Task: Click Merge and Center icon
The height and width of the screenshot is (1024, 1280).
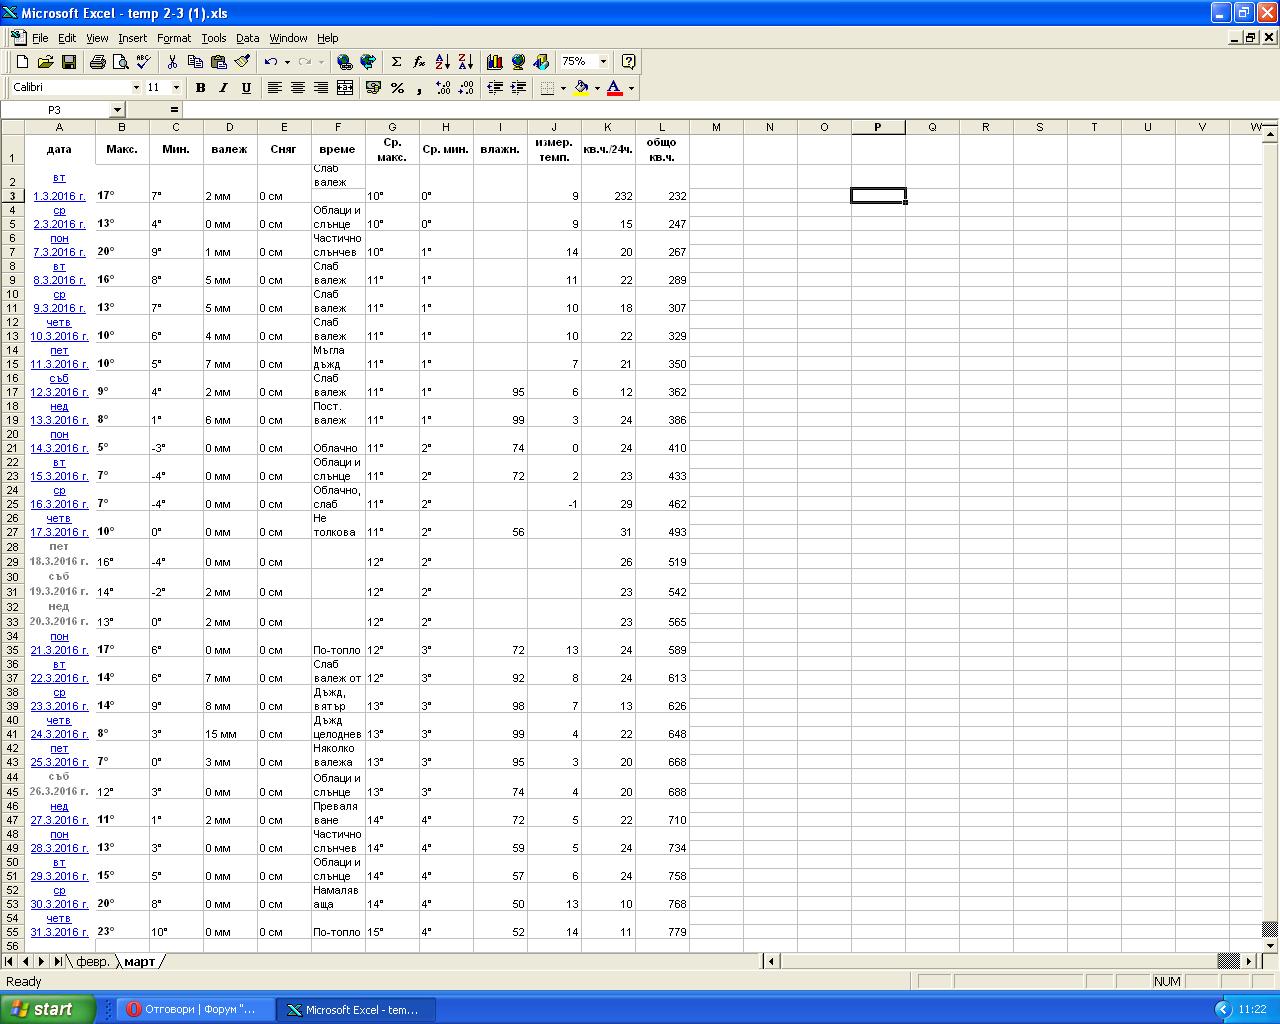Action: [345, 88]
